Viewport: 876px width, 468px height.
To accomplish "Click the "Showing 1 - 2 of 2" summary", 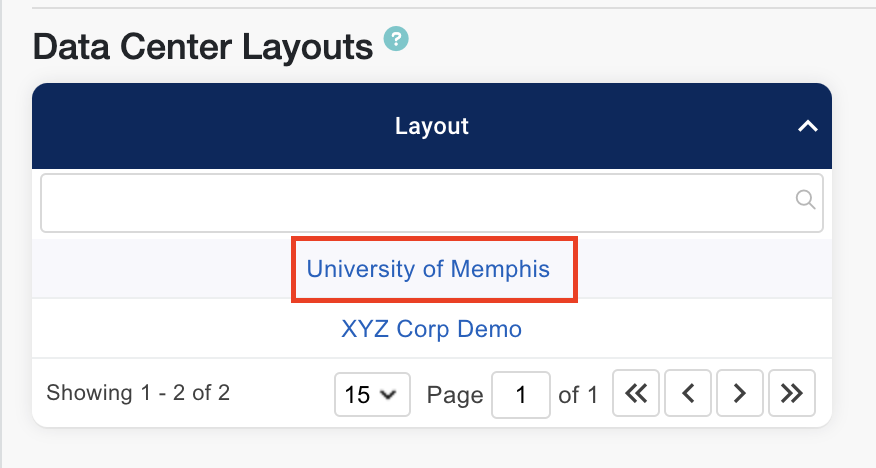I will [138, 393].
